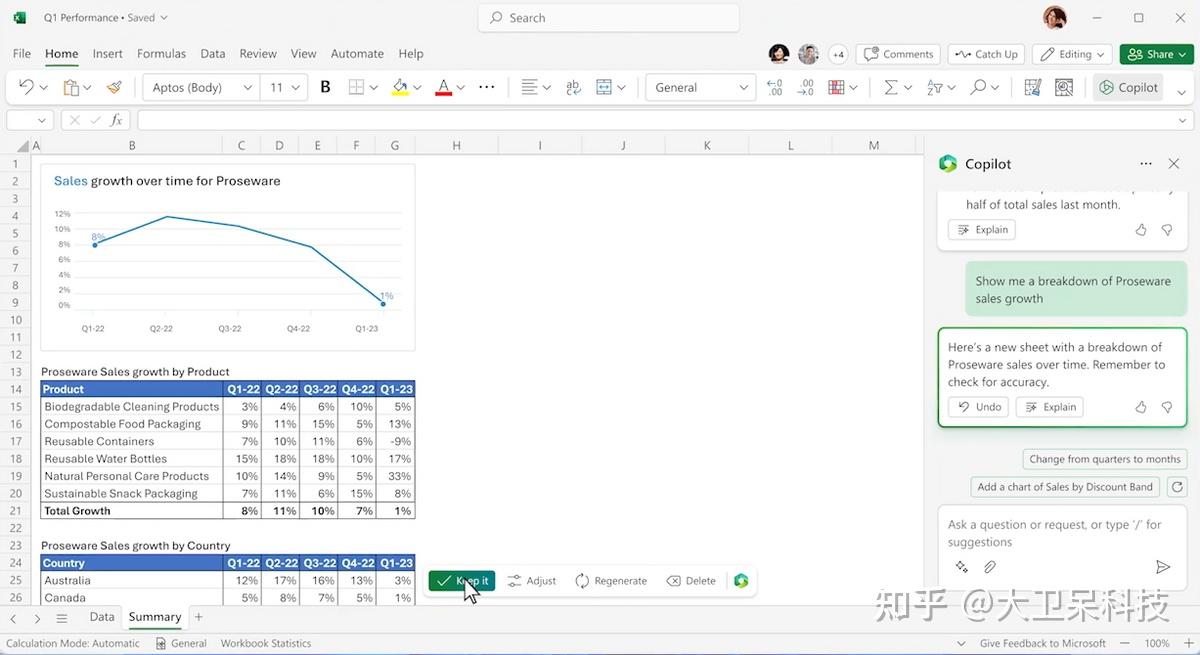Close the Copilot pane
This screenshot has width=1200, height=655.
(x=1174, y=164)
